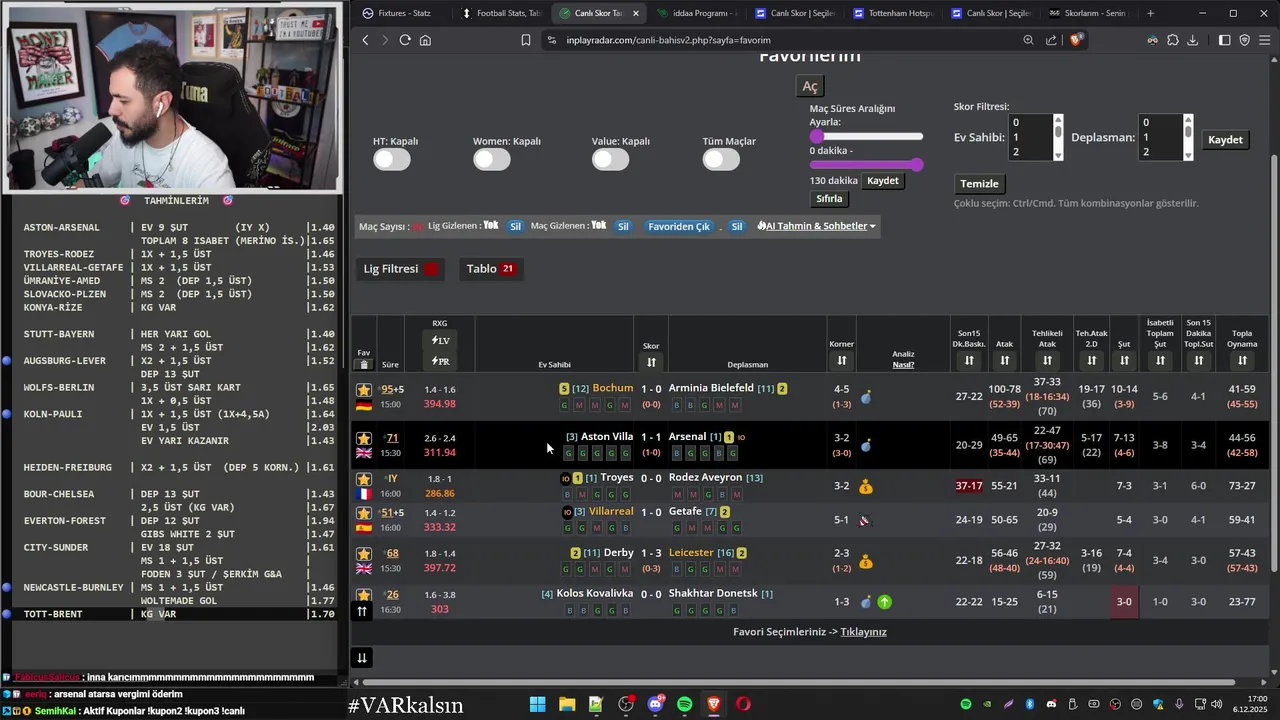Go back with the browser back arrow

(x=365, y=40)
